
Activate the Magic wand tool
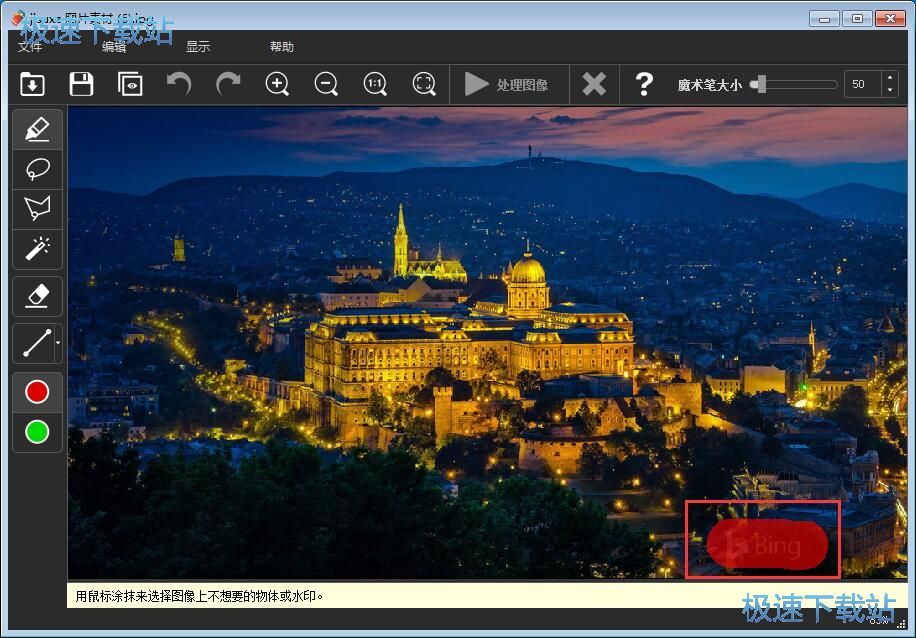pos(37,249)
